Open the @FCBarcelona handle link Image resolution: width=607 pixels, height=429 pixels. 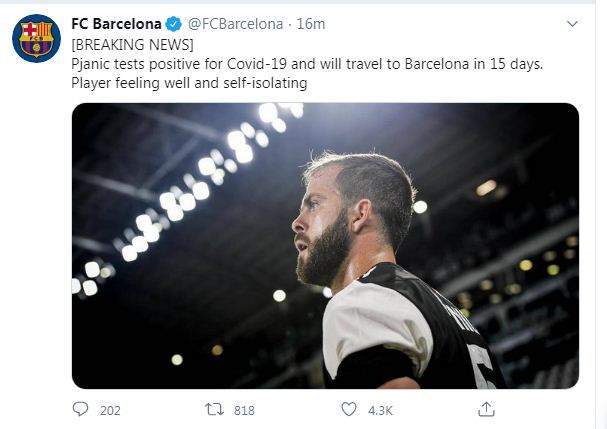(x=235, y=22)
